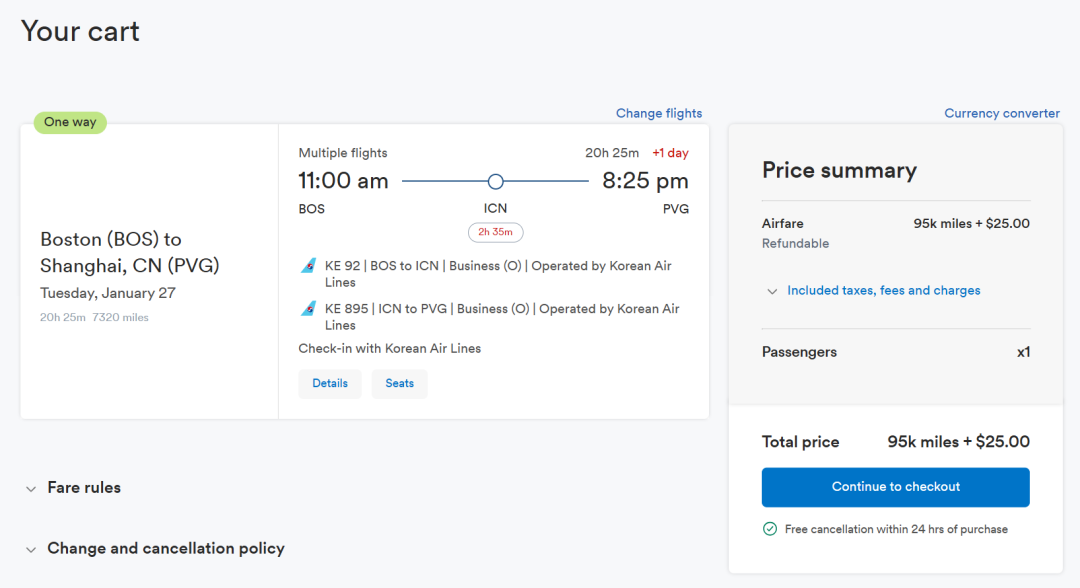Viewport: 1080px width, 588px height.
Task: Open the Currency converter link
Action: [1002, 113]
